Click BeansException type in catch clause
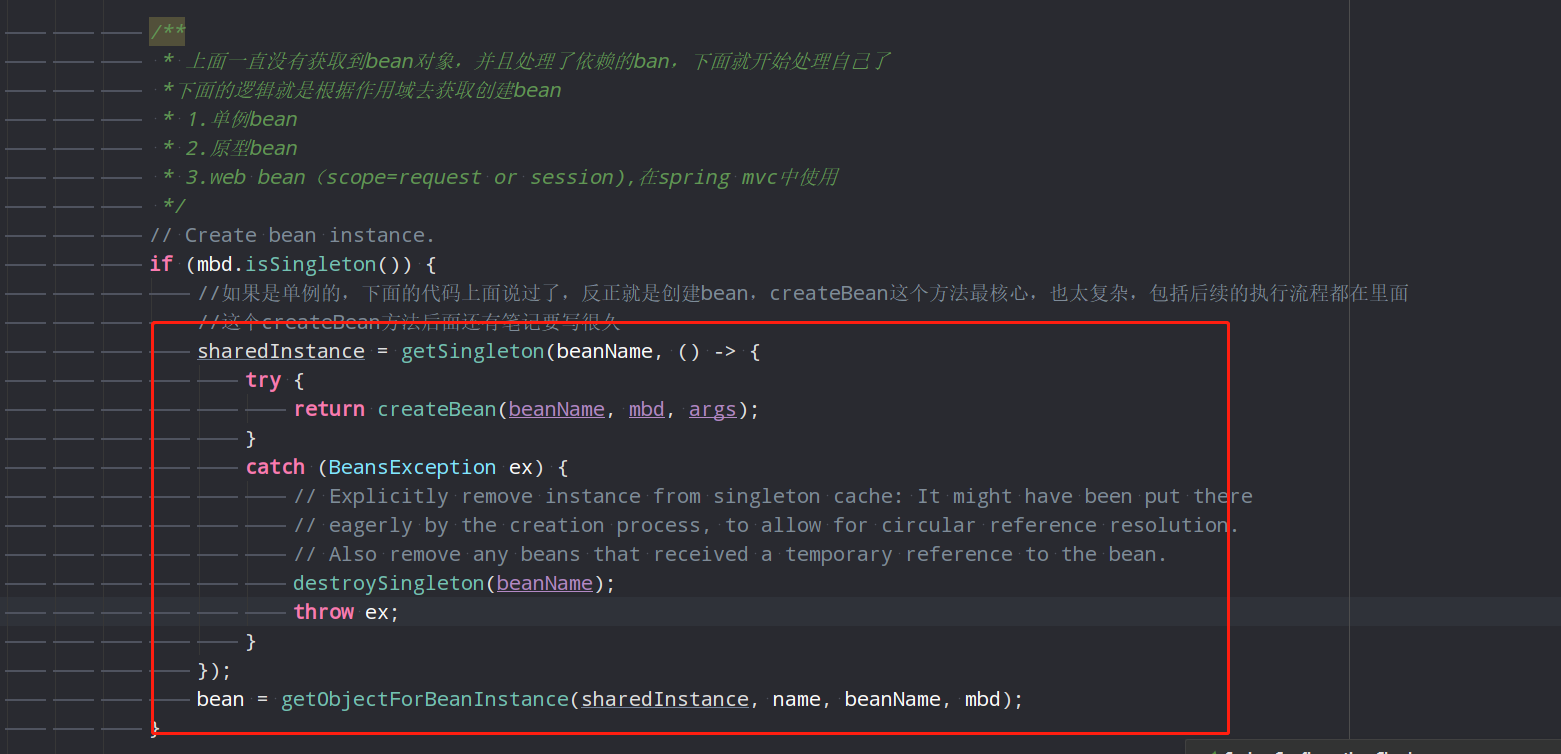Screen dimensions: 1561x754 click(x=412, y=468)
